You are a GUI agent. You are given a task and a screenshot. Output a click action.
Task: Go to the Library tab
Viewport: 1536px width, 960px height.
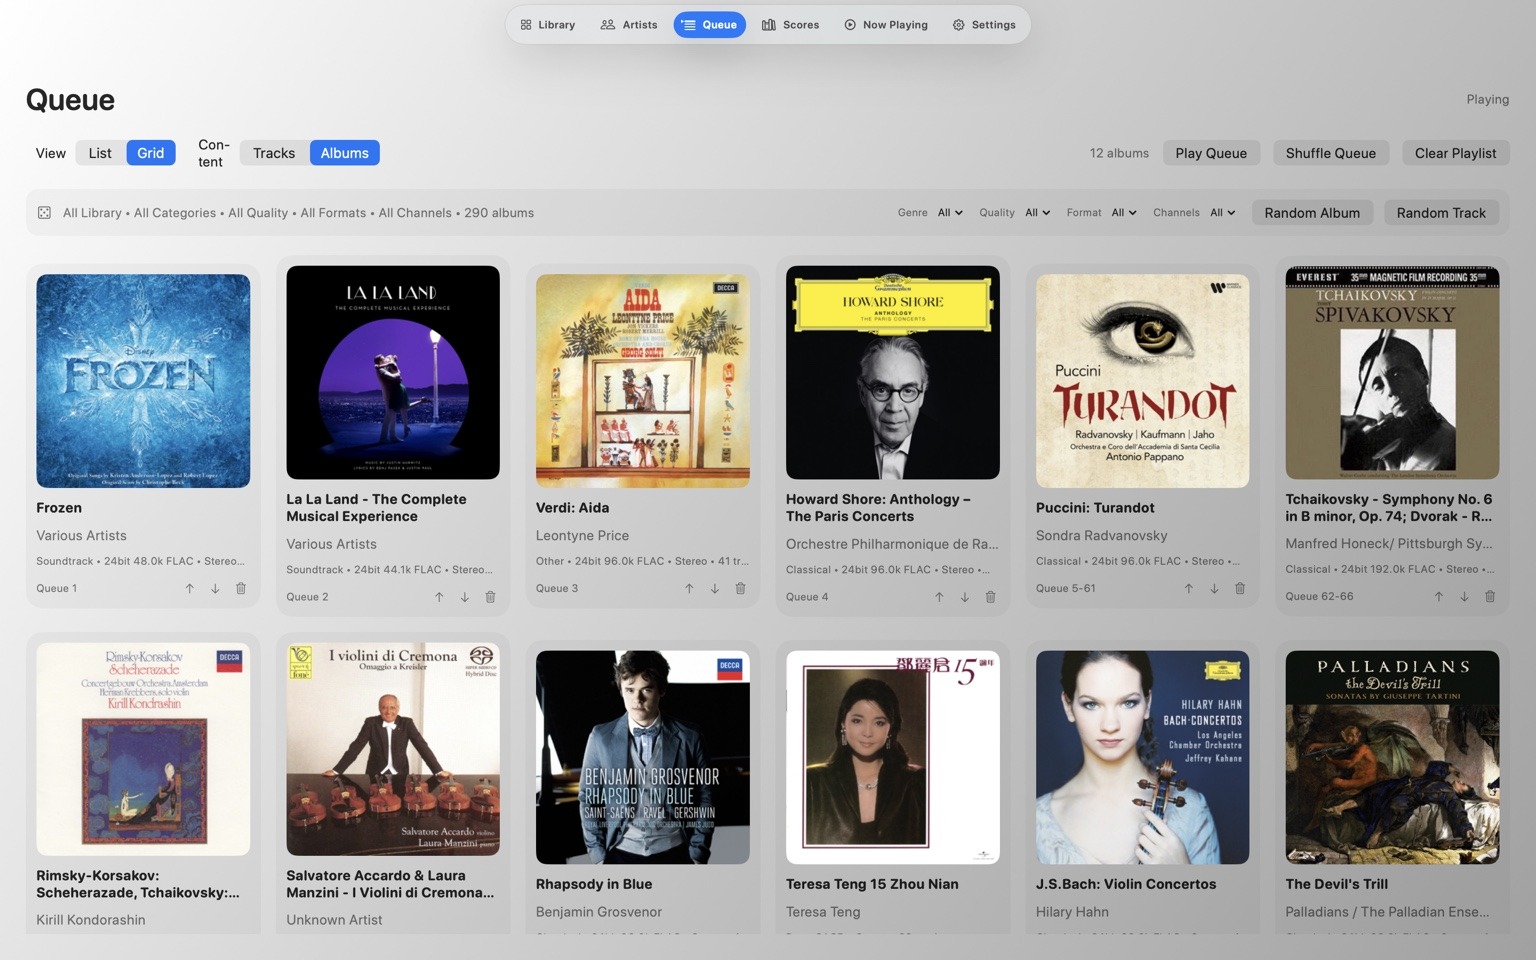547,25
